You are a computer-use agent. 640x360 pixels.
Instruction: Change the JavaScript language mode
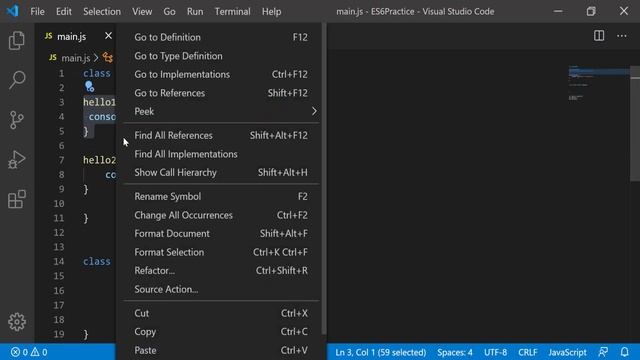point(567,352)
